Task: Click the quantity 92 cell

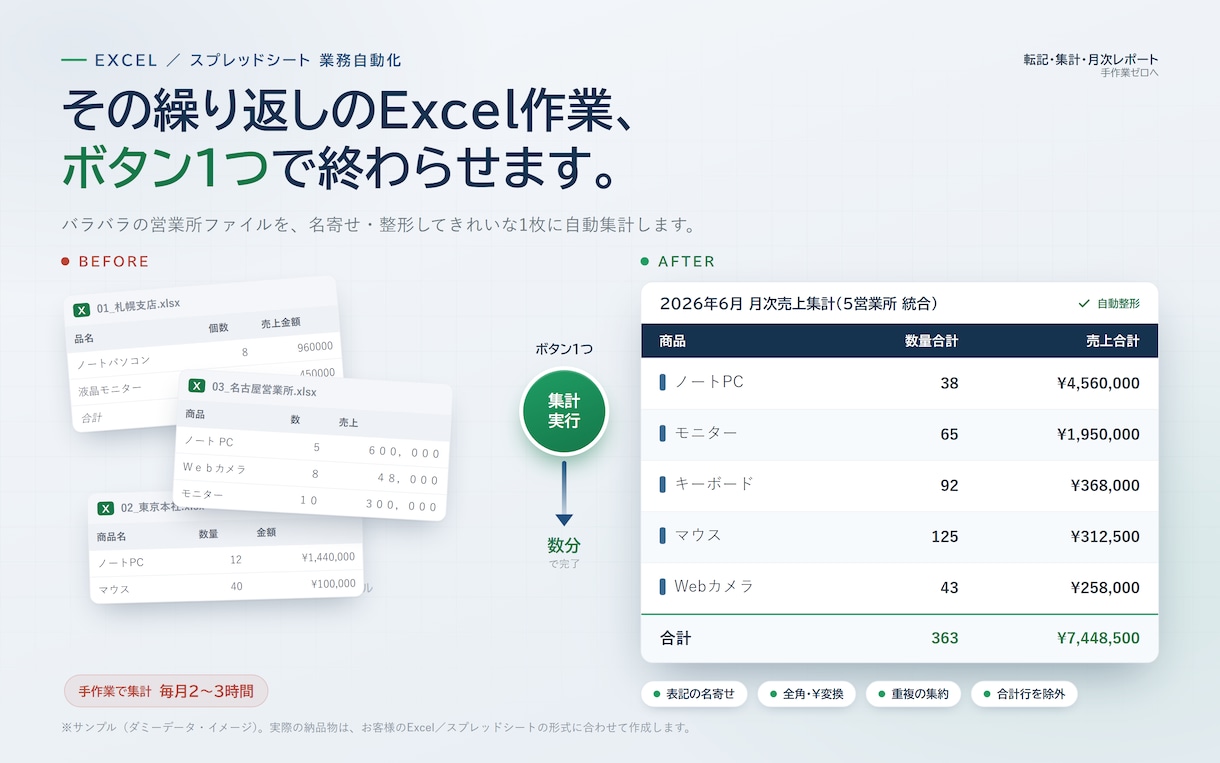Action: point(949,485)
